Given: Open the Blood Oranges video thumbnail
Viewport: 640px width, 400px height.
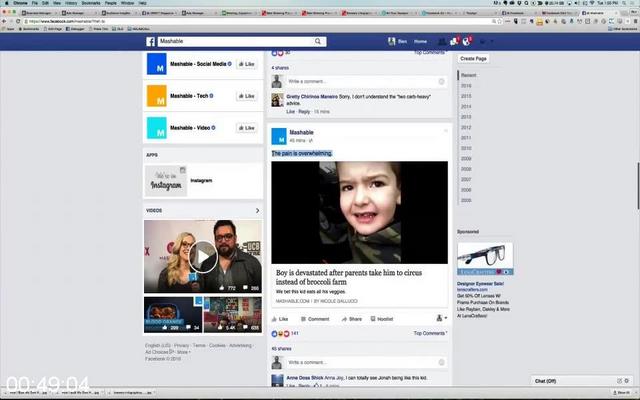Looking at the screenshot, I should click(x=173, y=315).
